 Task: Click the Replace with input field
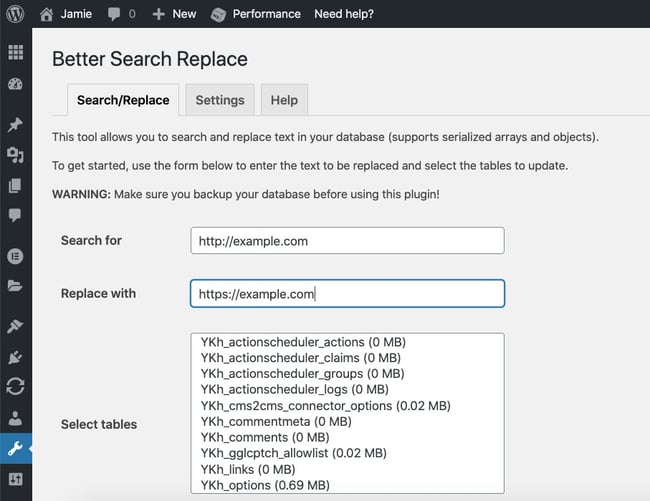click(x=347, y=293)
